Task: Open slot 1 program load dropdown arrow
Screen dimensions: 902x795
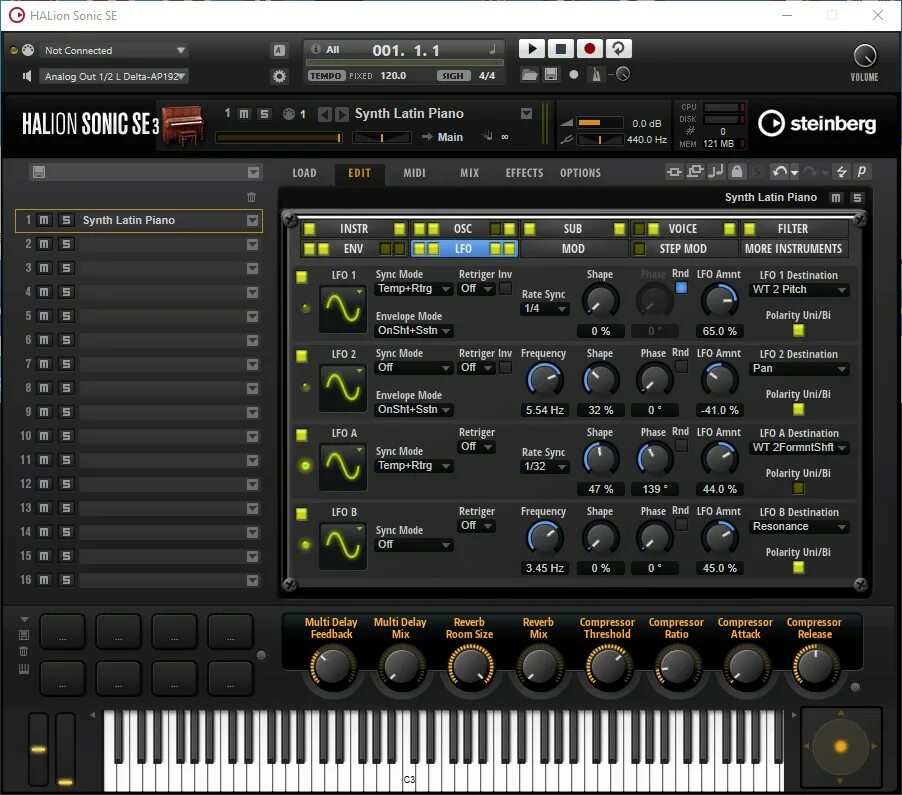Action: (252, 220)
